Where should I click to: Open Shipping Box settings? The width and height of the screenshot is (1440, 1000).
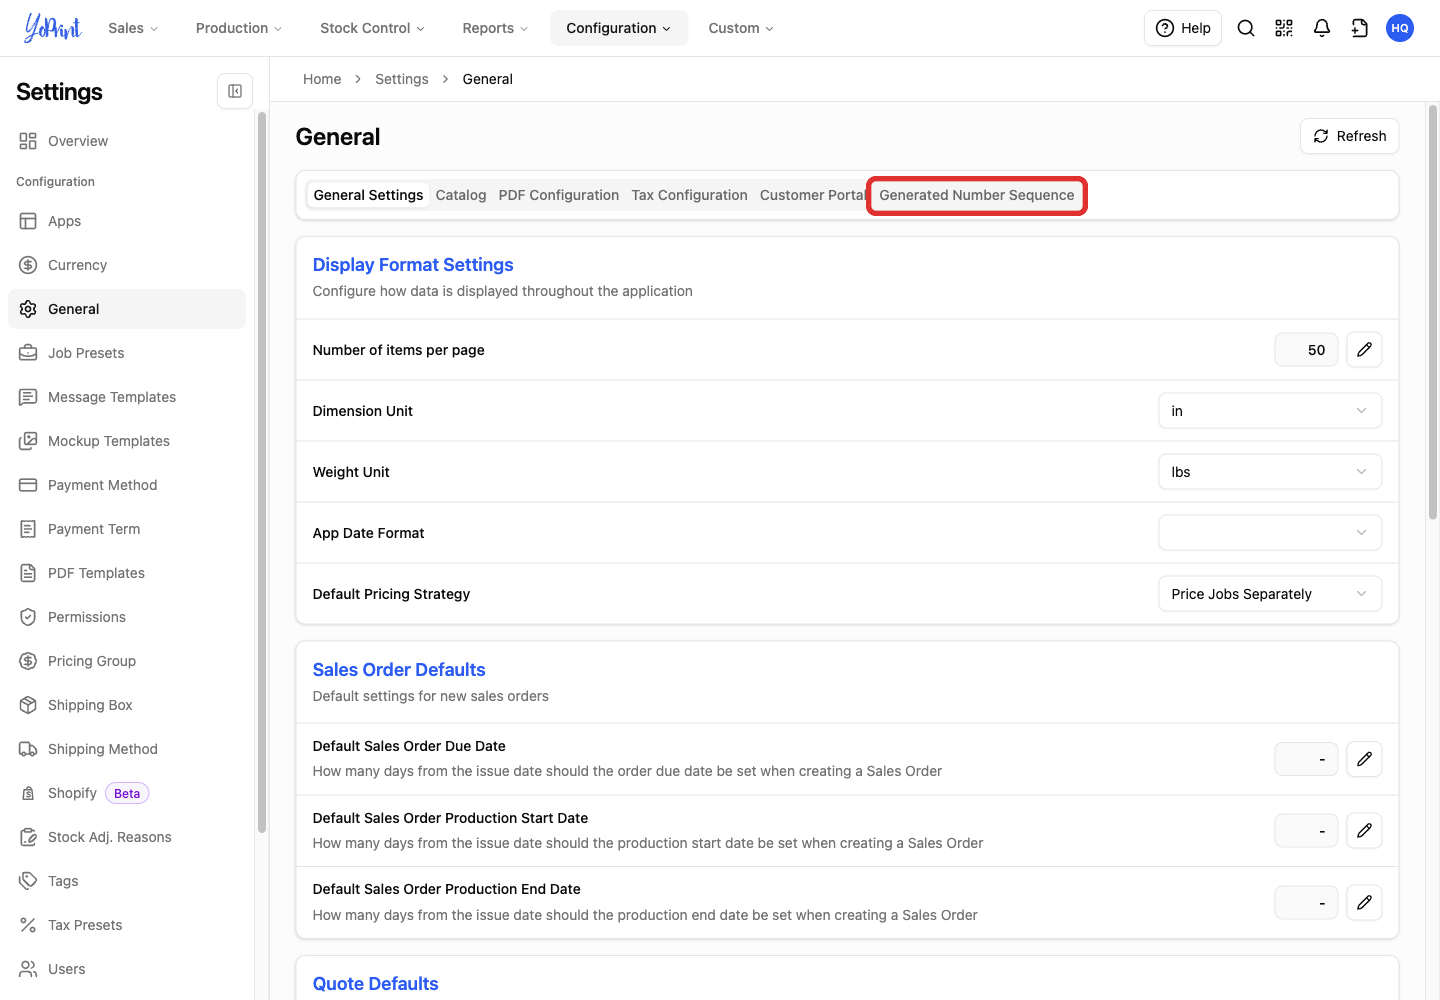pos(127,705)
